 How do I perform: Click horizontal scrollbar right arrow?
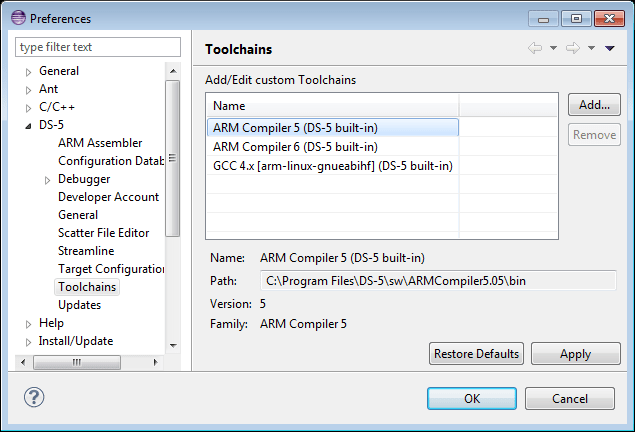pyautogui.click(x=156, y=362)
